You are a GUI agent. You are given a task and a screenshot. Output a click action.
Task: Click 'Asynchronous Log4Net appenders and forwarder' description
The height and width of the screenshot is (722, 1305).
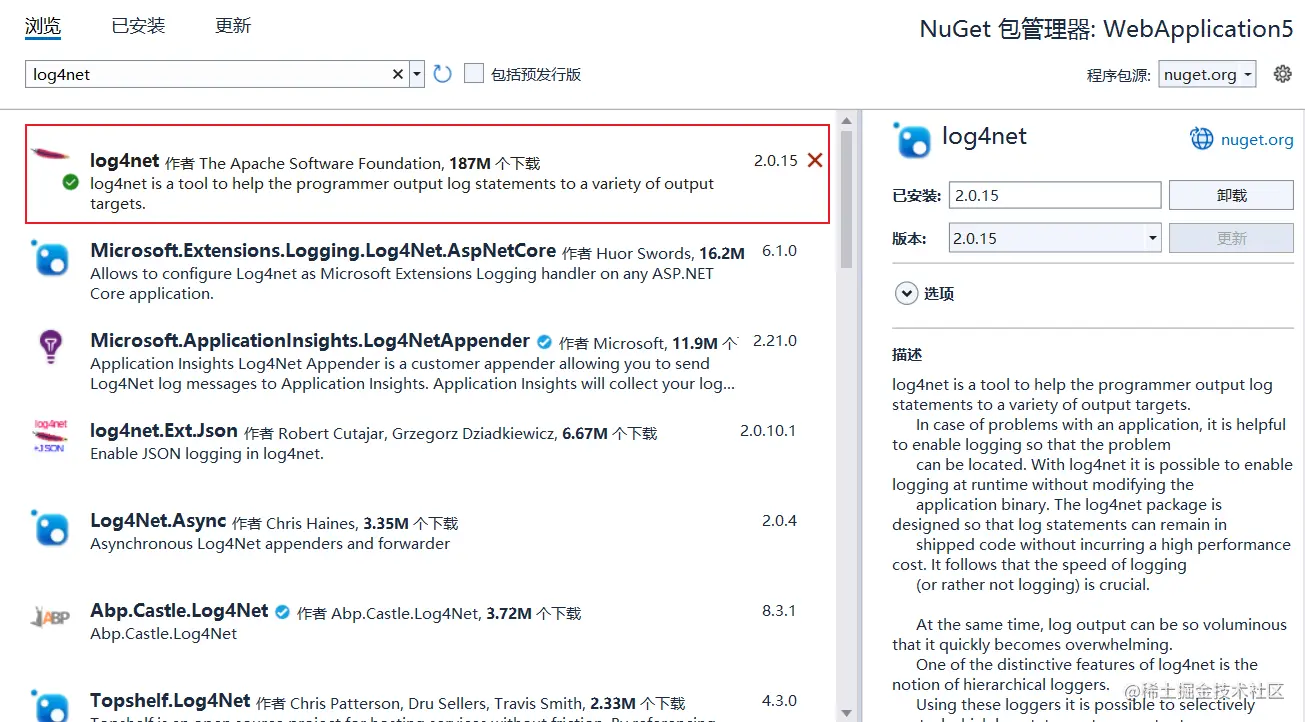coord(270,543)
